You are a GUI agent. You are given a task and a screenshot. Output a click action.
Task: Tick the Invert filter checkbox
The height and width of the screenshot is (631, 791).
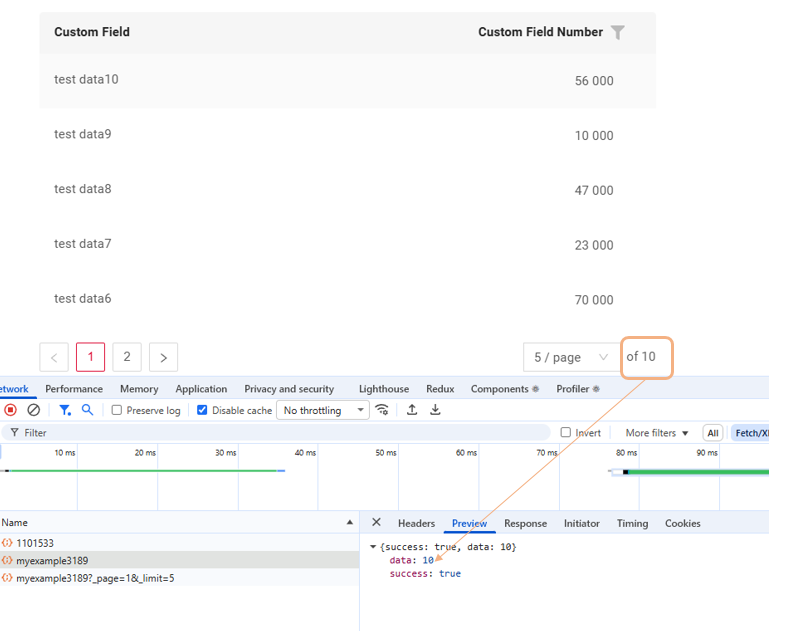pyautogui.click(x=566, y=433)
